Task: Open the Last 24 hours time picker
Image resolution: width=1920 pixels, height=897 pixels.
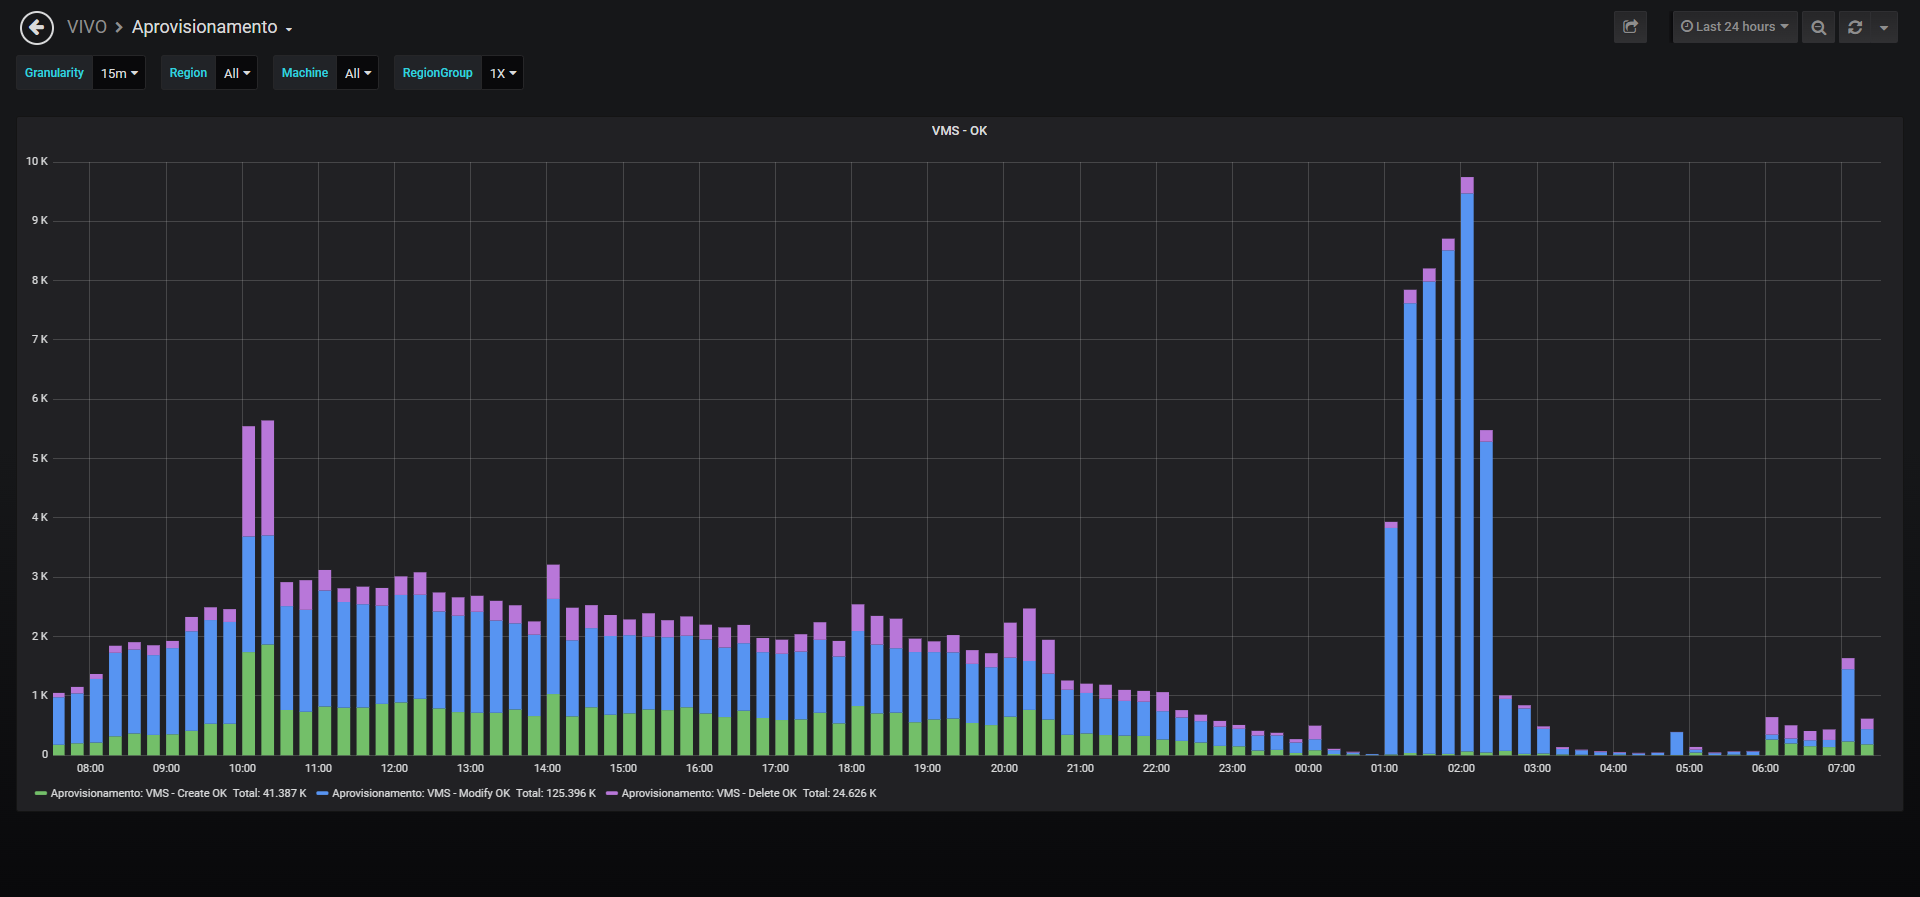Action: point(1735,27)
